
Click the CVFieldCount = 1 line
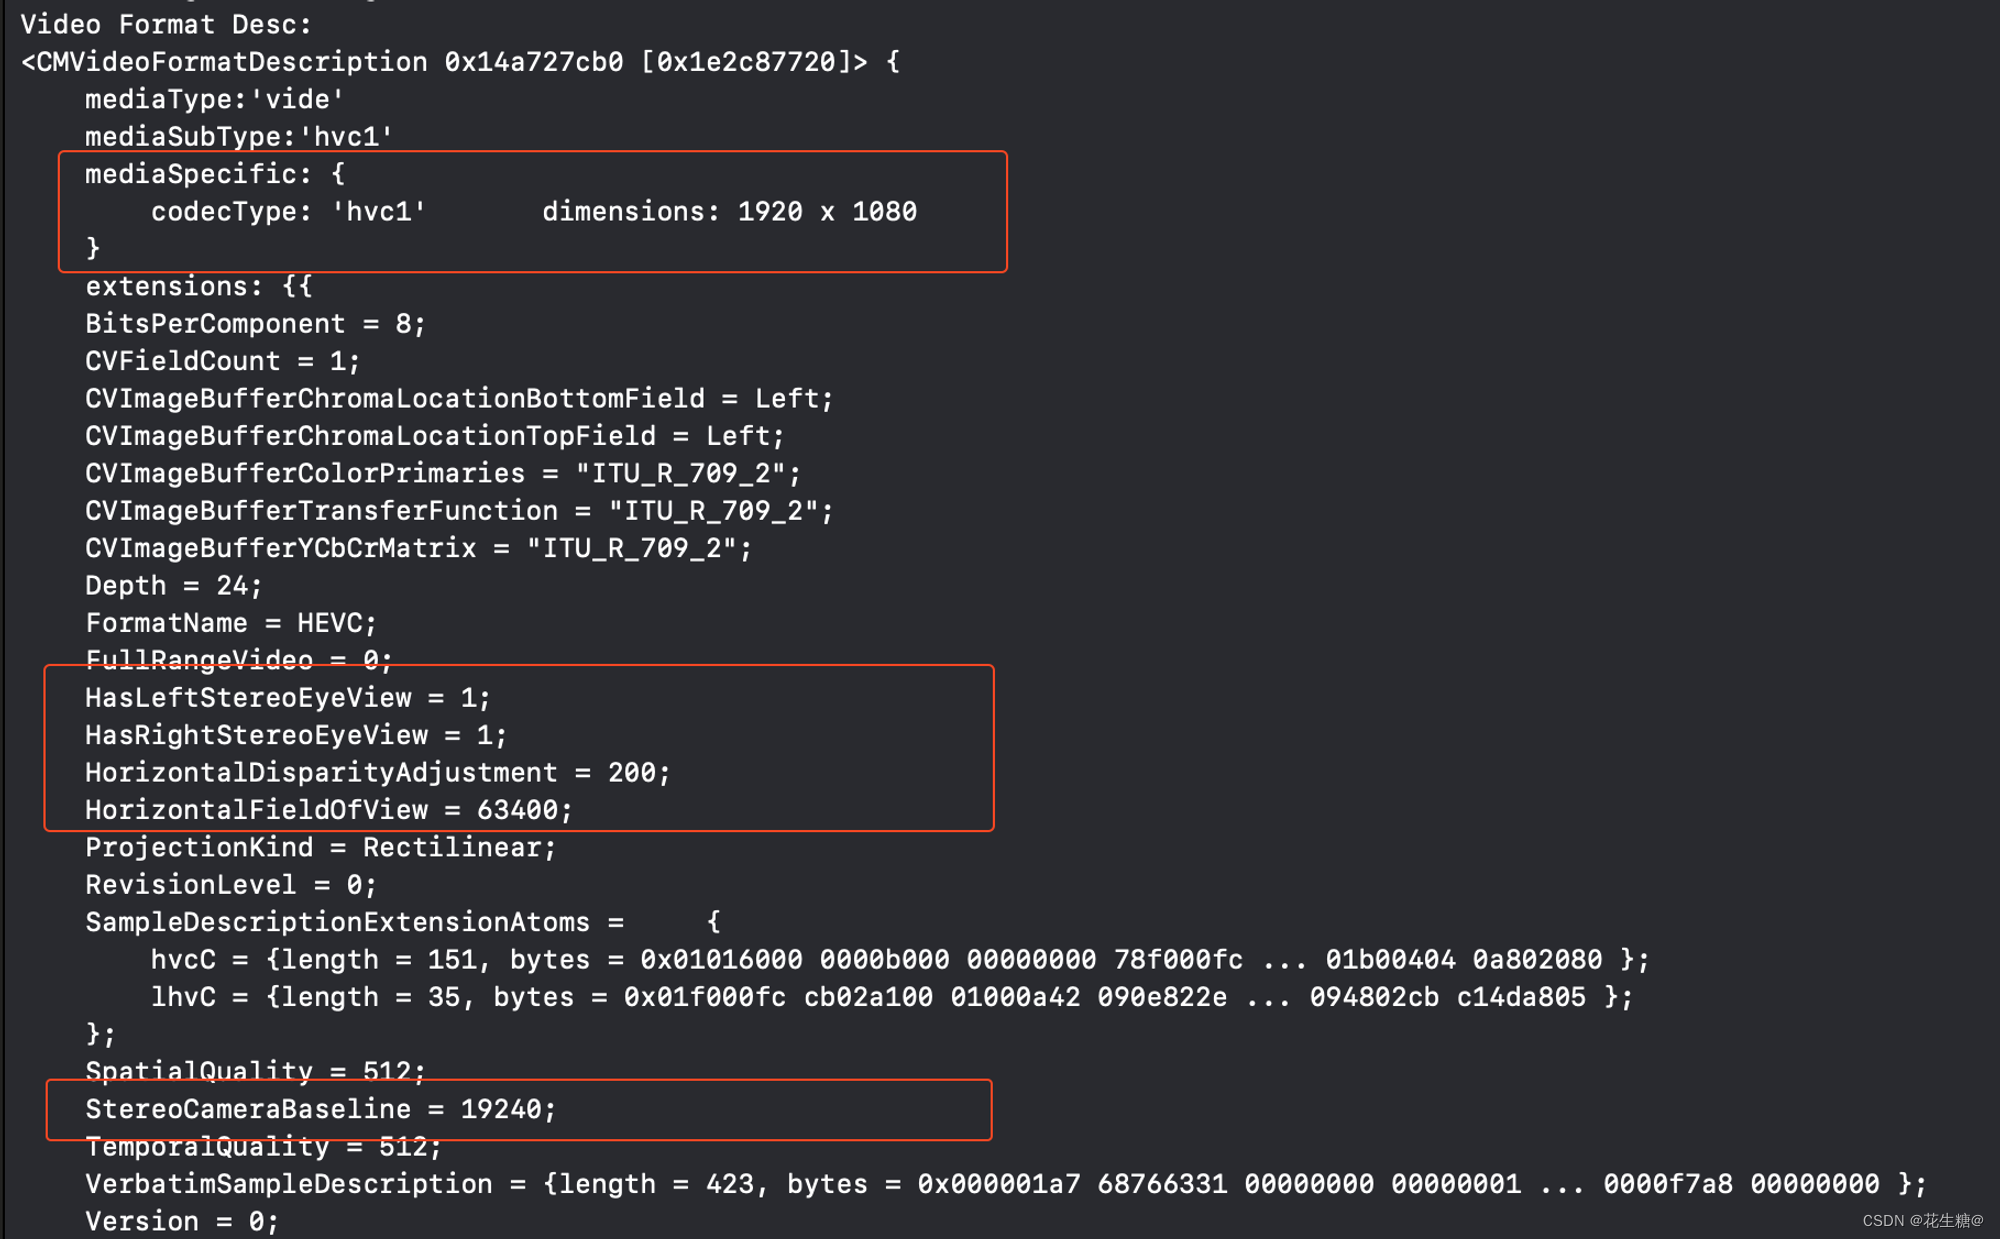(x=222, y=361)
